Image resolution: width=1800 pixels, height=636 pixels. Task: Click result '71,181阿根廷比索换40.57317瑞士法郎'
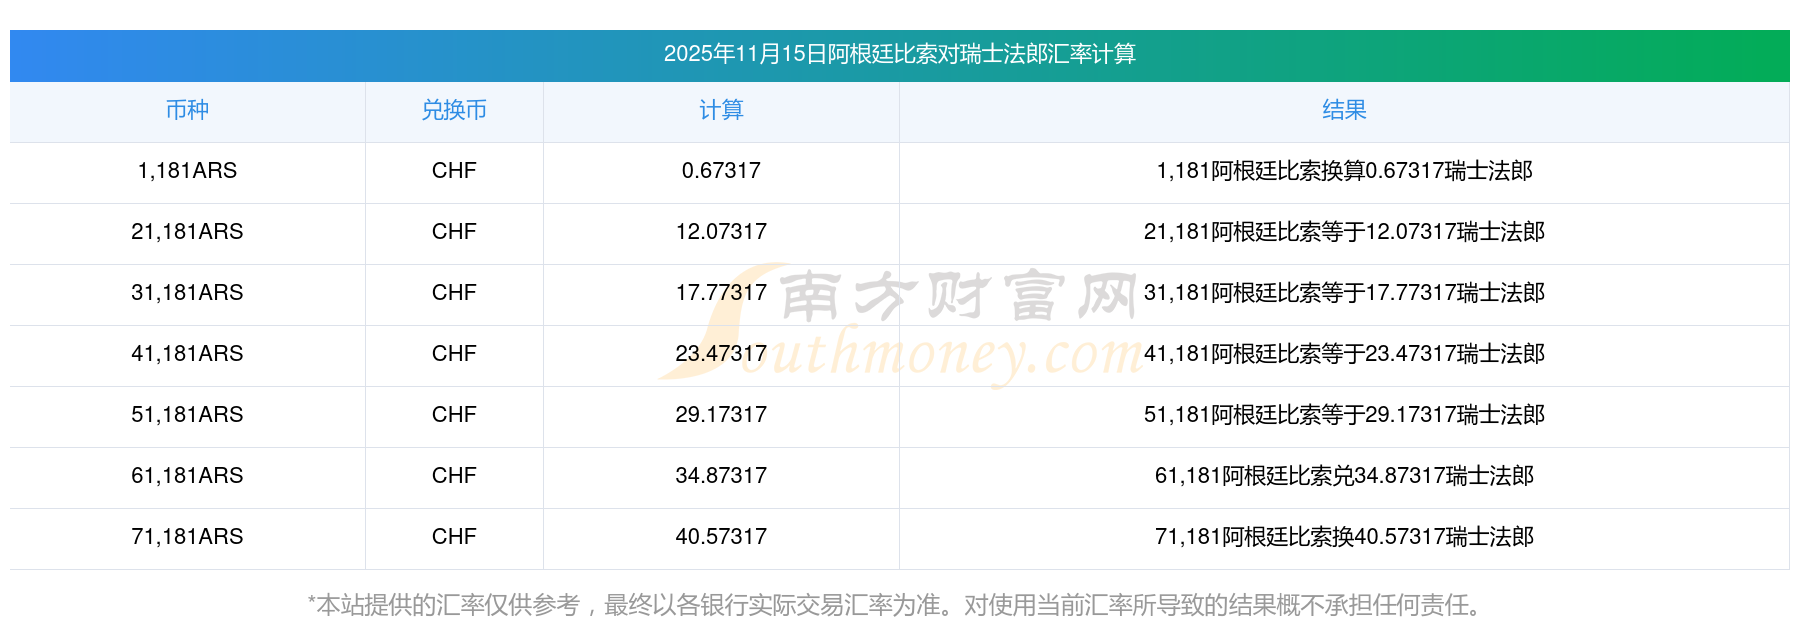1344,537
